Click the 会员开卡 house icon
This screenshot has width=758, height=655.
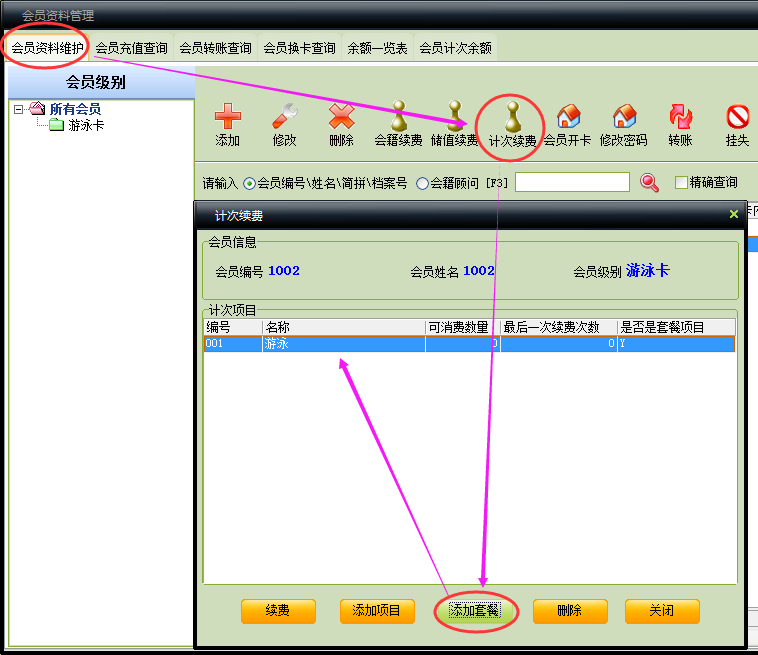pos(568,116)
